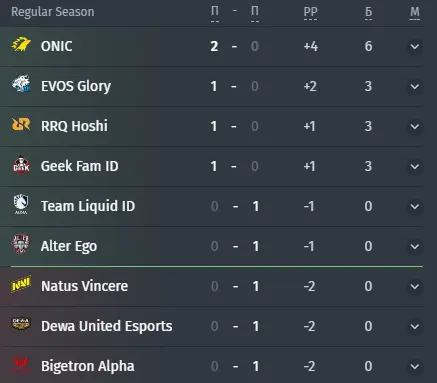The width and height of the screenshot is (437, 383).
Task: Open the Geek Fam ID team name
Action: [79, 166]
